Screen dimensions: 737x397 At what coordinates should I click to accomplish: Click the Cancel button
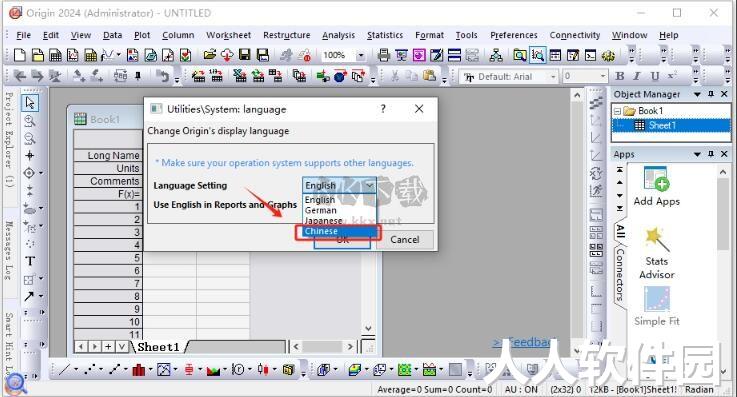pyautogui.click(x=405, y=240)
